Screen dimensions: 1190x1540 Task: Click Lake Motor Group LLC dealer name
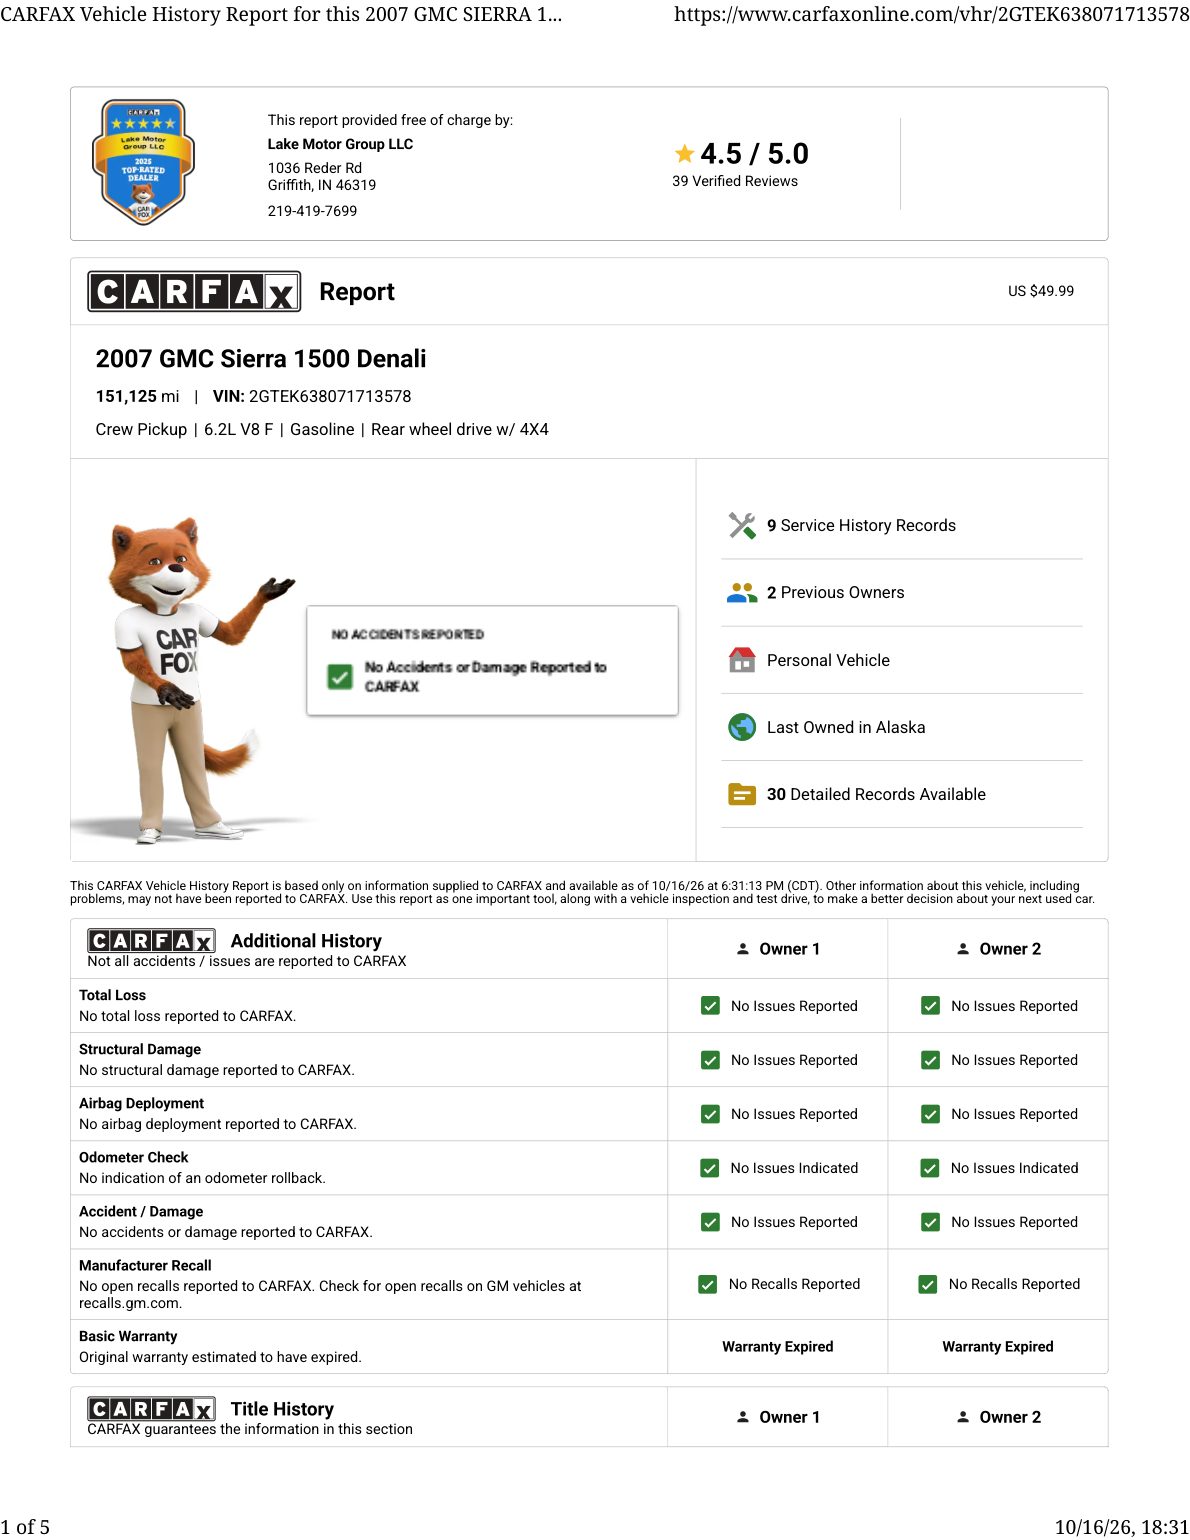point(340,144)
